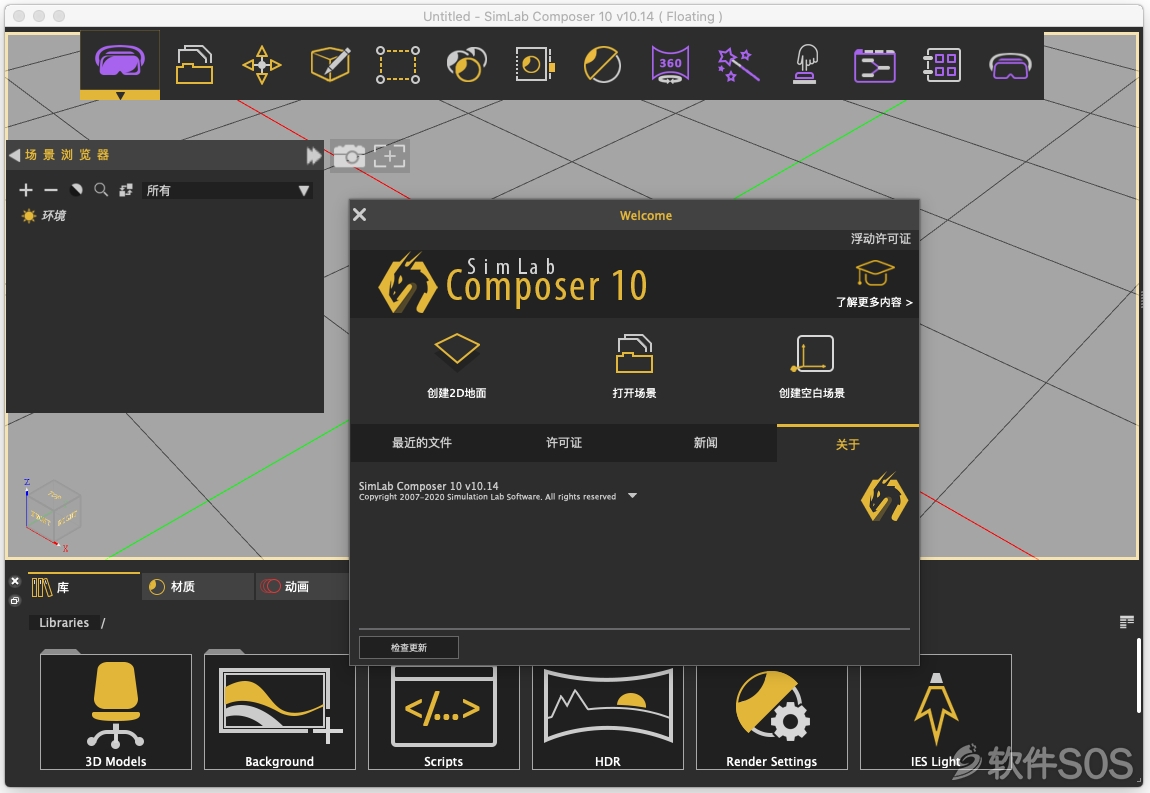This screenshot has height=793, width=1150.
Task: Switch to 许可证 tab
Action: point(563,442)
